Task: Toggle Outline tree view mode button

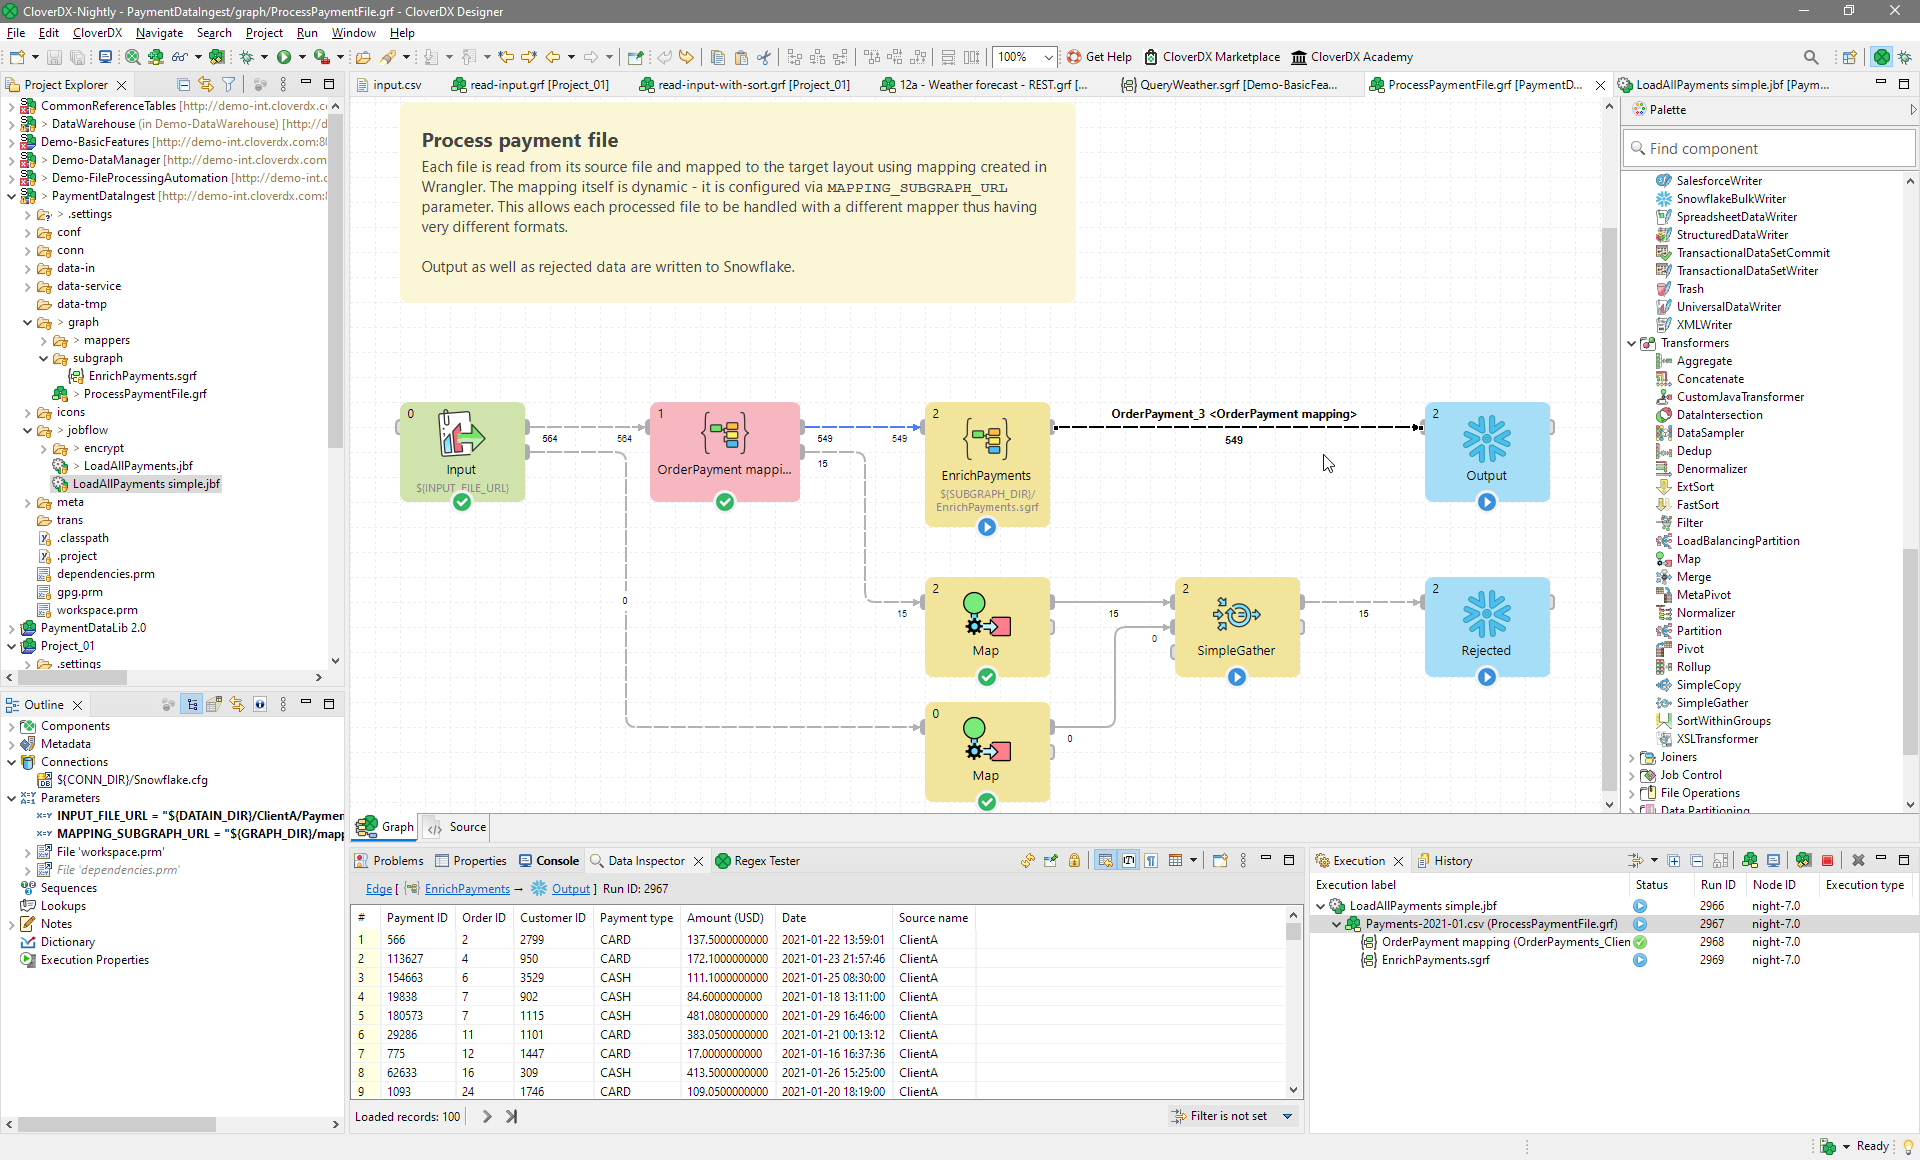Action: pos(192,705)
